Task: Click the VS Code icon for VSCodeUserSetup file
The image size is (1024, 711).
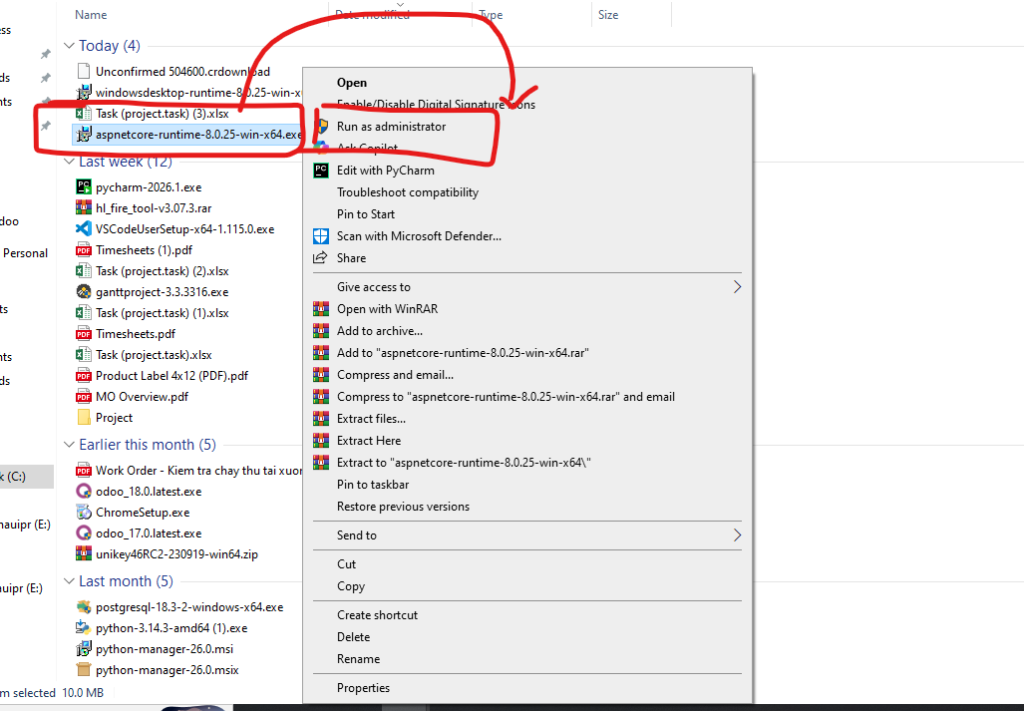Action: 84,229
